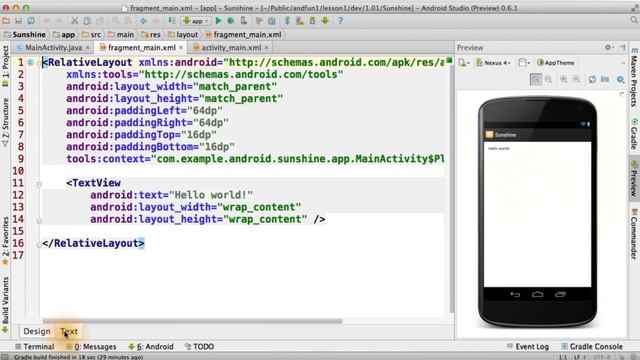The image size is (640, 360).
Task: Open the Event Log
Action: point(528,347)
